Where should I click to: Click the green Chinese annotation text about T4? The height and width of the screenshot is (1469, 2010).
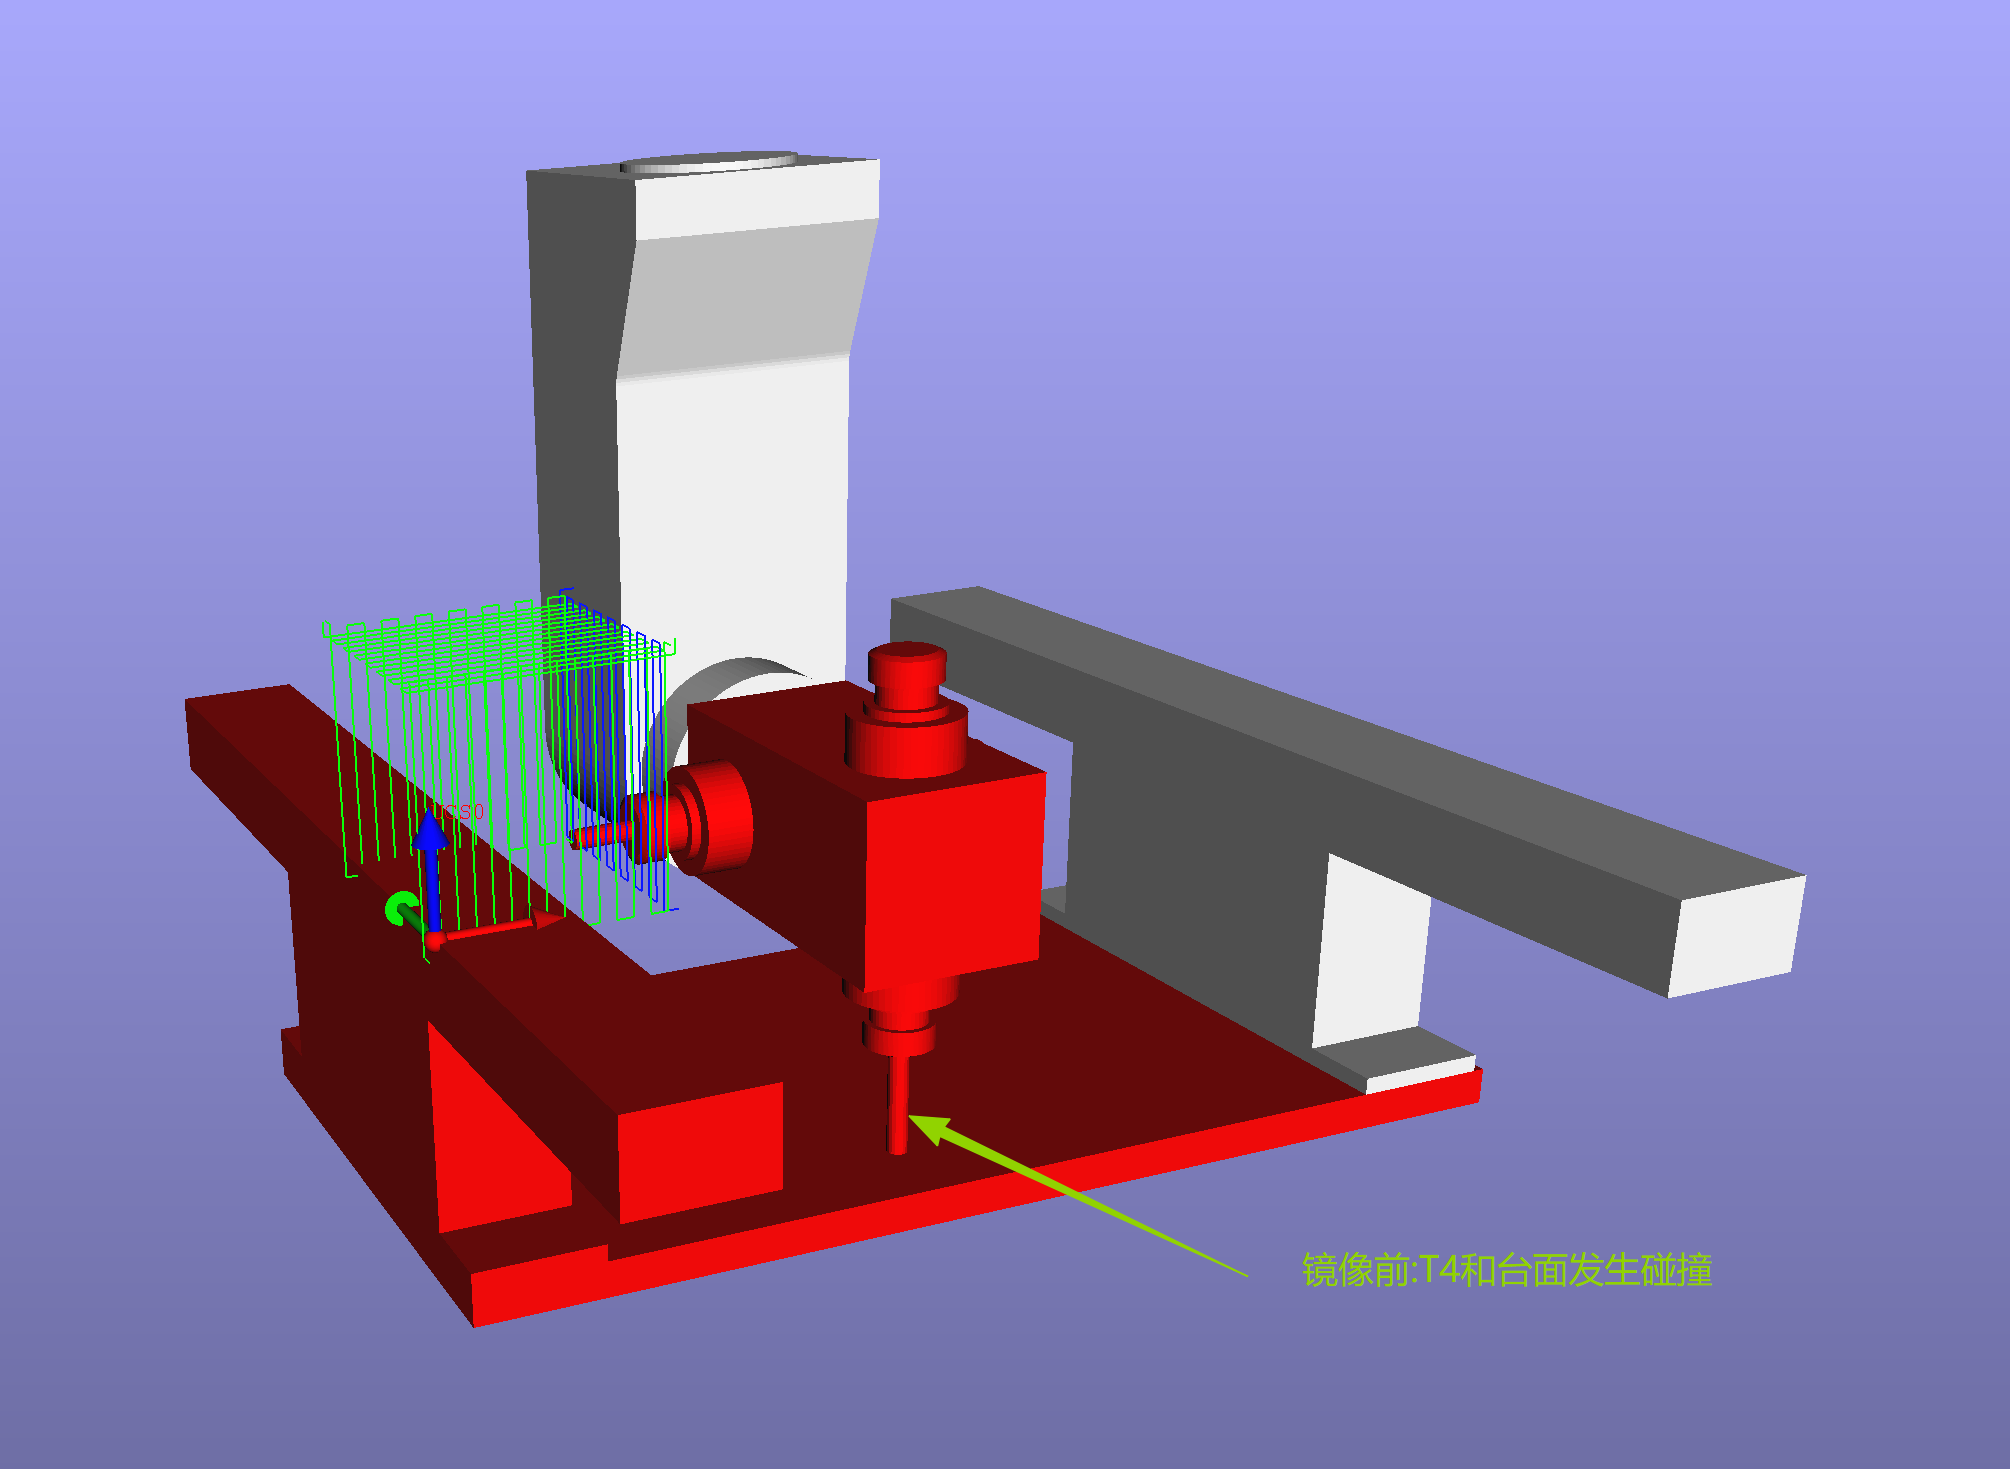tap(1506, 1270)
